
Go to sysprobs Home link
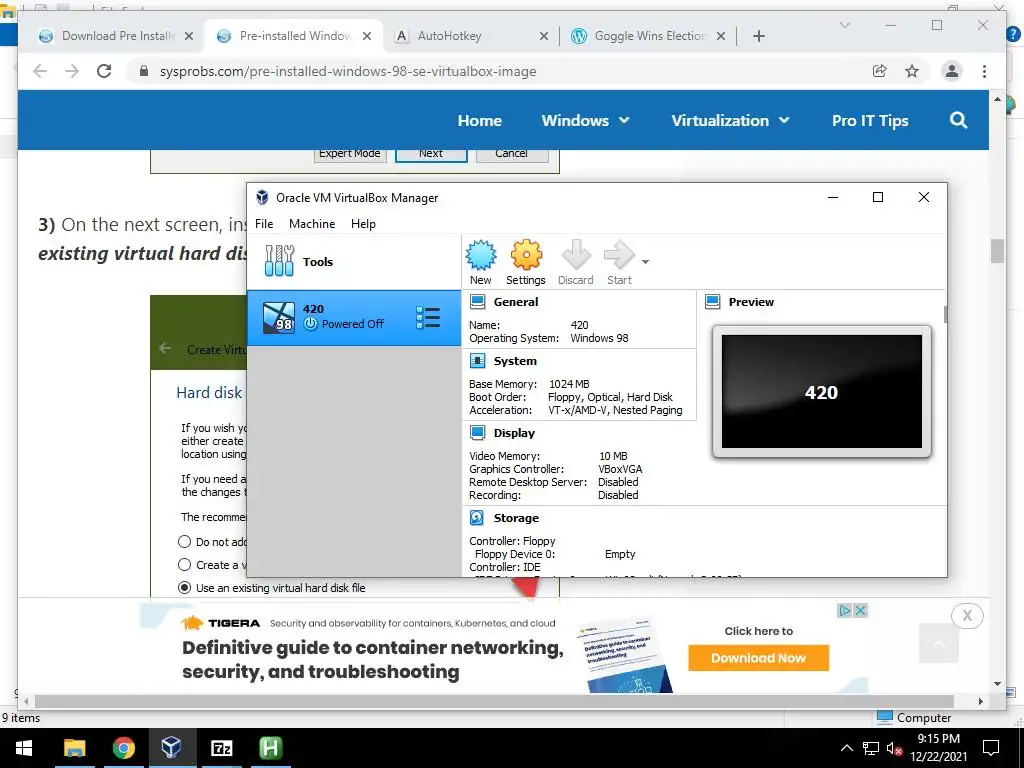click(479, 120)
